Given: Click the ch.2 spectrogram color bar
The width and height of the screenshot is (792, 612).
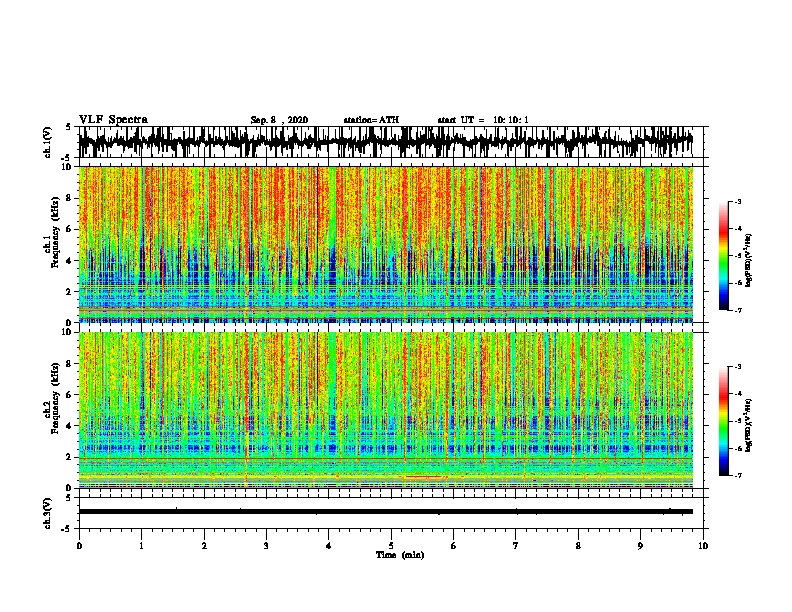Looking at the screenshot, I should pyautogui.click(x=723, y=421).
